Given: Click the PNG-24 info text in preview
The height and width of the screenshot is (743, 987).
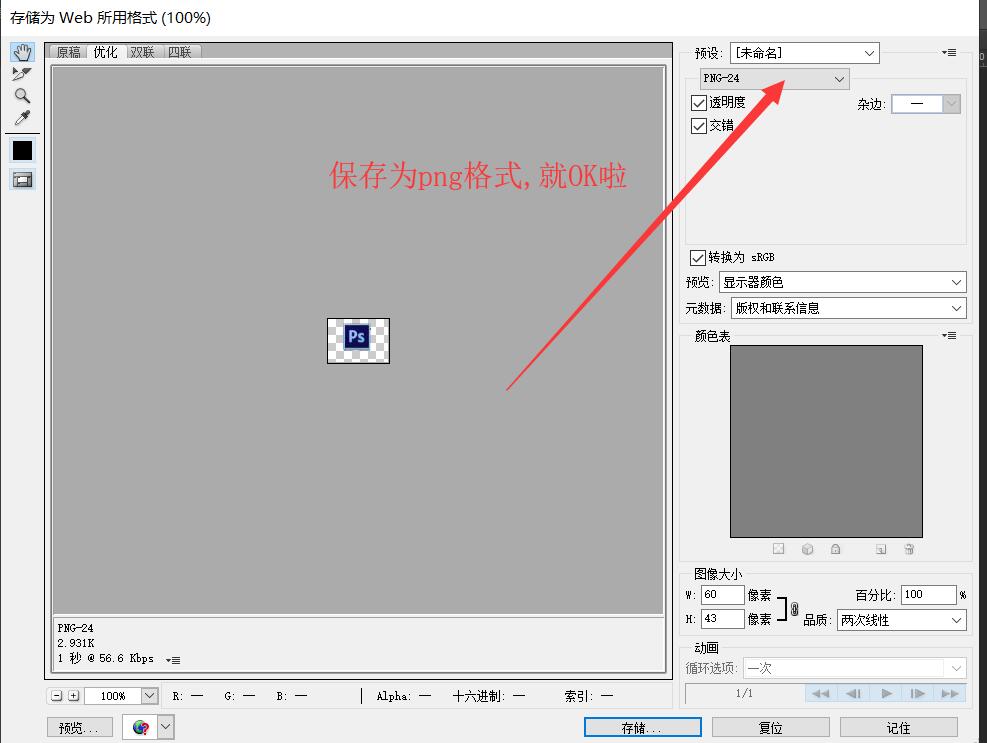Looking at the screenshot, I should (75, 628).
